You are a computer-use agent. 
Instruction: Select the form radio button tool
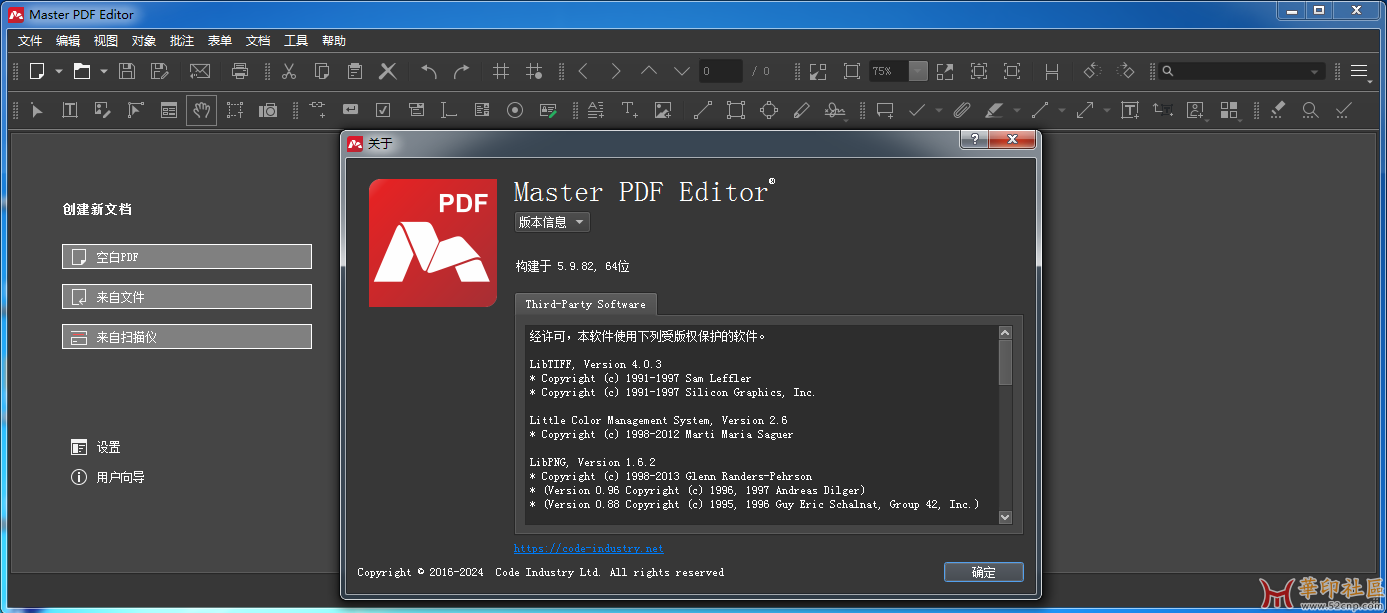[515, 110]
